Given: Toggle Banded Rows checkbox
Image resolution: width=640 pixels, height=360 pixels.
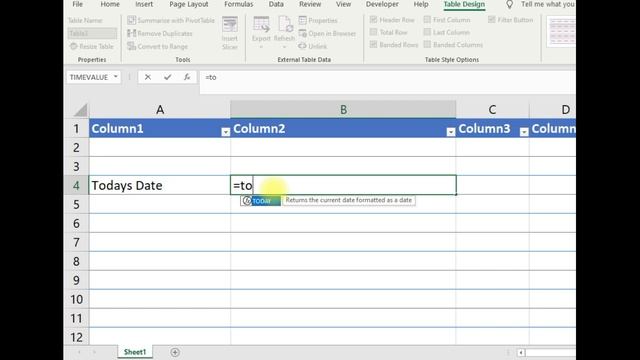Looking at the screenshot, I should [x=373, y=45].
